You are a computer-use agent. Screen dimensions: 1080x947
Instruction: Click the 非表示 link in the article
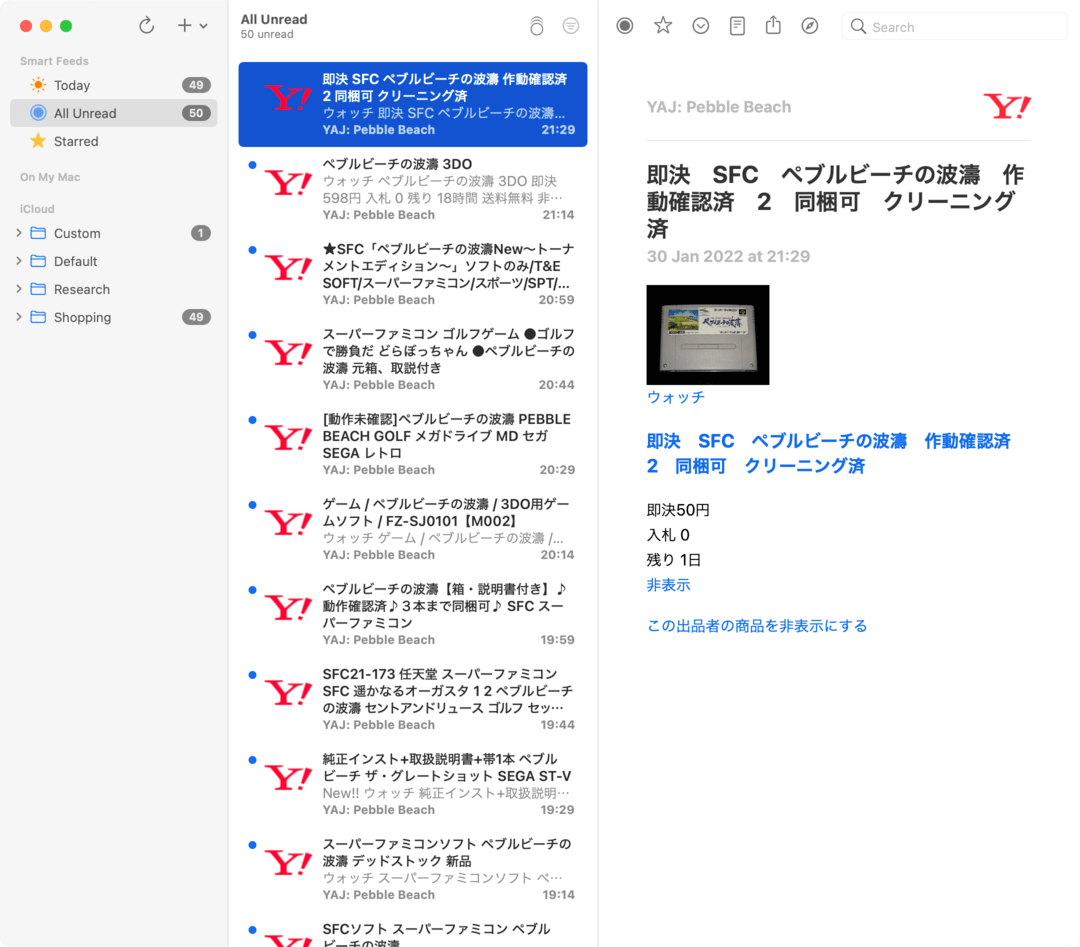[x=669, y=585]
